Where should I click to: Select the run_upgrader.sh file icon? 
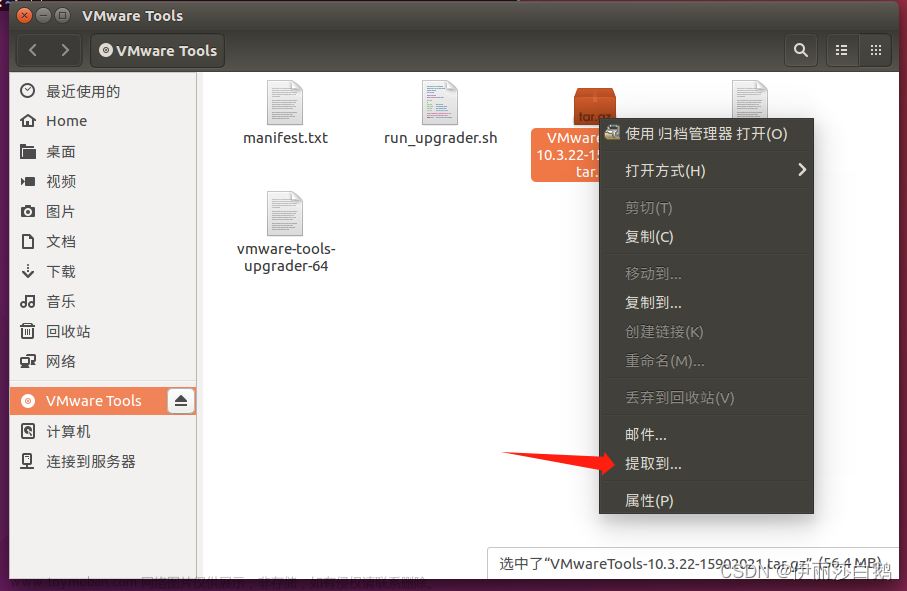pos(440,103)
